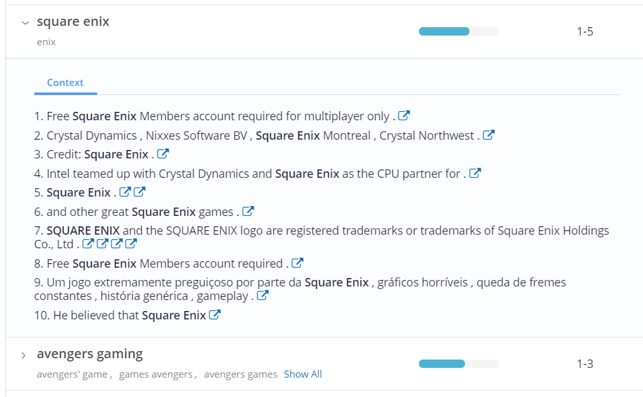This screenshot has width=643, height=397.
Task: Open link after 'He believed that Square Enix'
Action: pos(214,315)
